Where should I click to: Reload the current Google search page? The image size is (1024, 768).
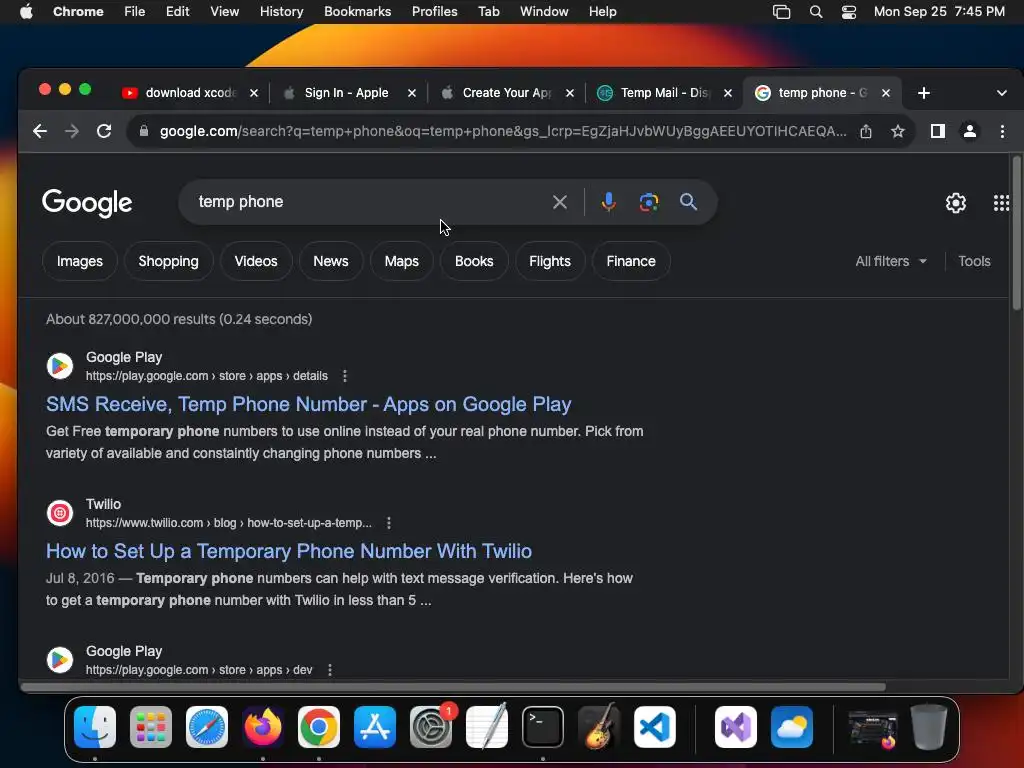click(x=104, y=131)
